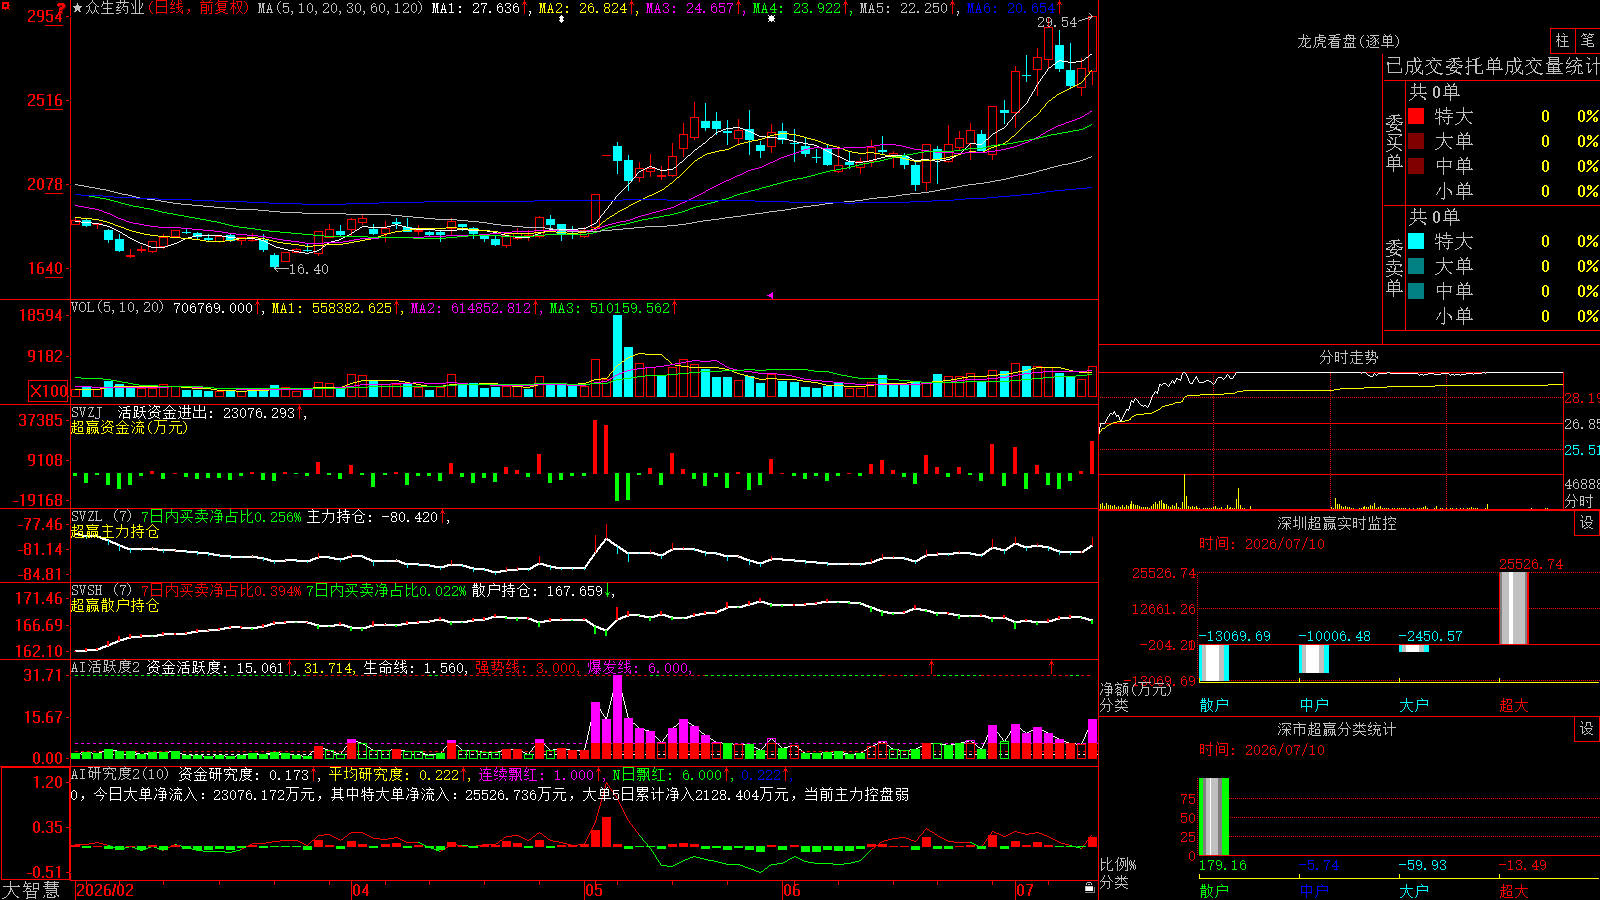The image size is (1600, 900).
Task: Click the 龙虎看盘(逐单) panel title
Action: pyautogui.click(x=1348, y=41)
